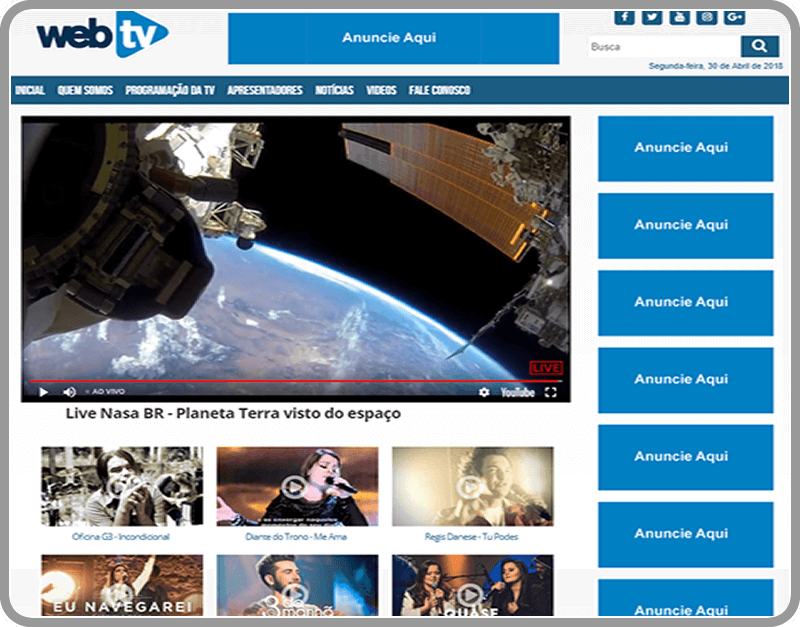The image size is (800, 627).
Task: Open the YouTube social icon
Action: [x=679, y=17]
